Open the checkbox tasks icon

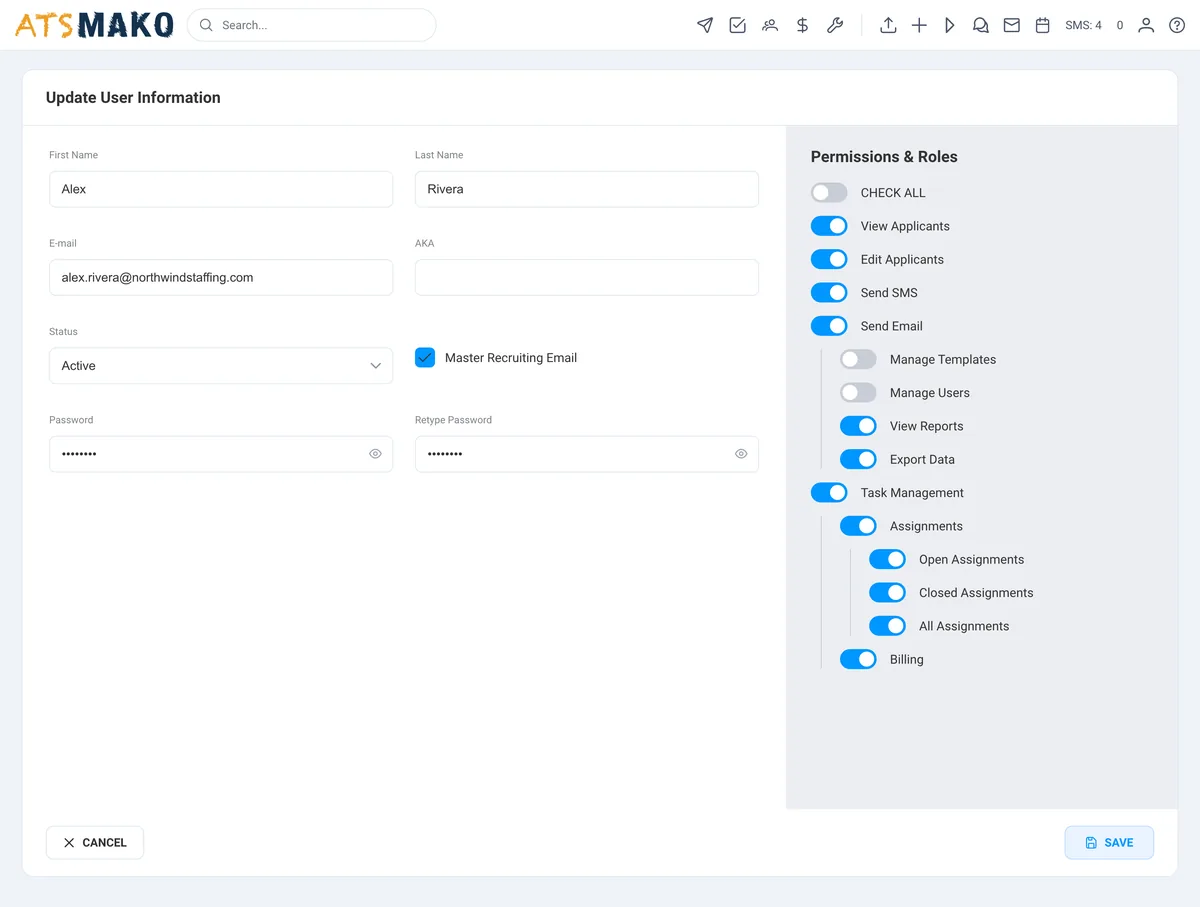[737, 25]
